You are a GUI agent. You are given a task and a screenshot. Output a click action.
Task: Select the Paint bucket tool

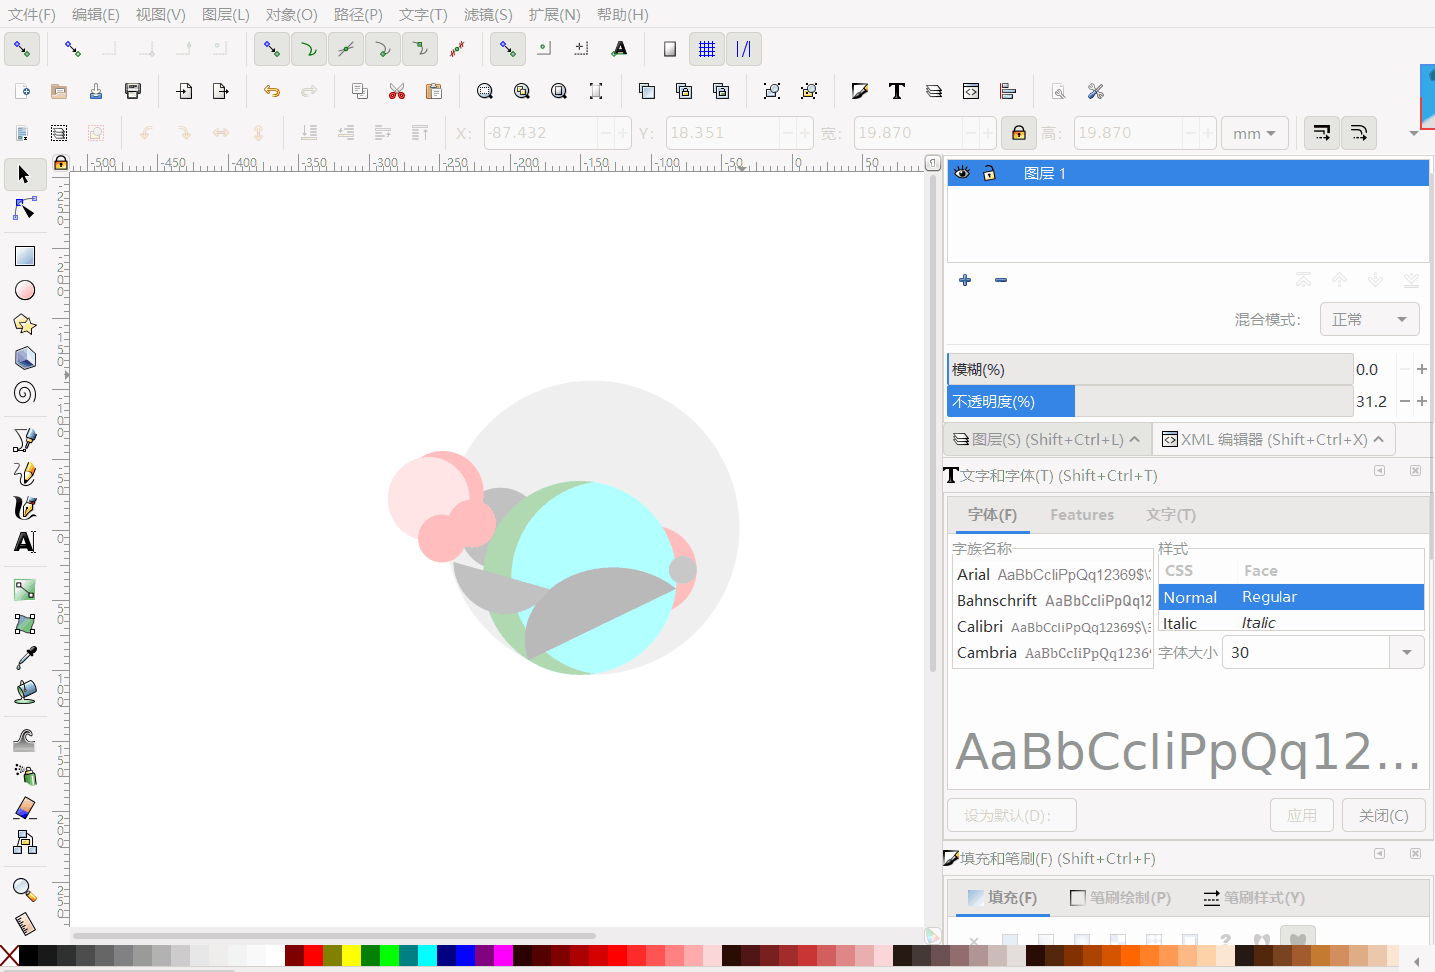(x=25, y=692)
